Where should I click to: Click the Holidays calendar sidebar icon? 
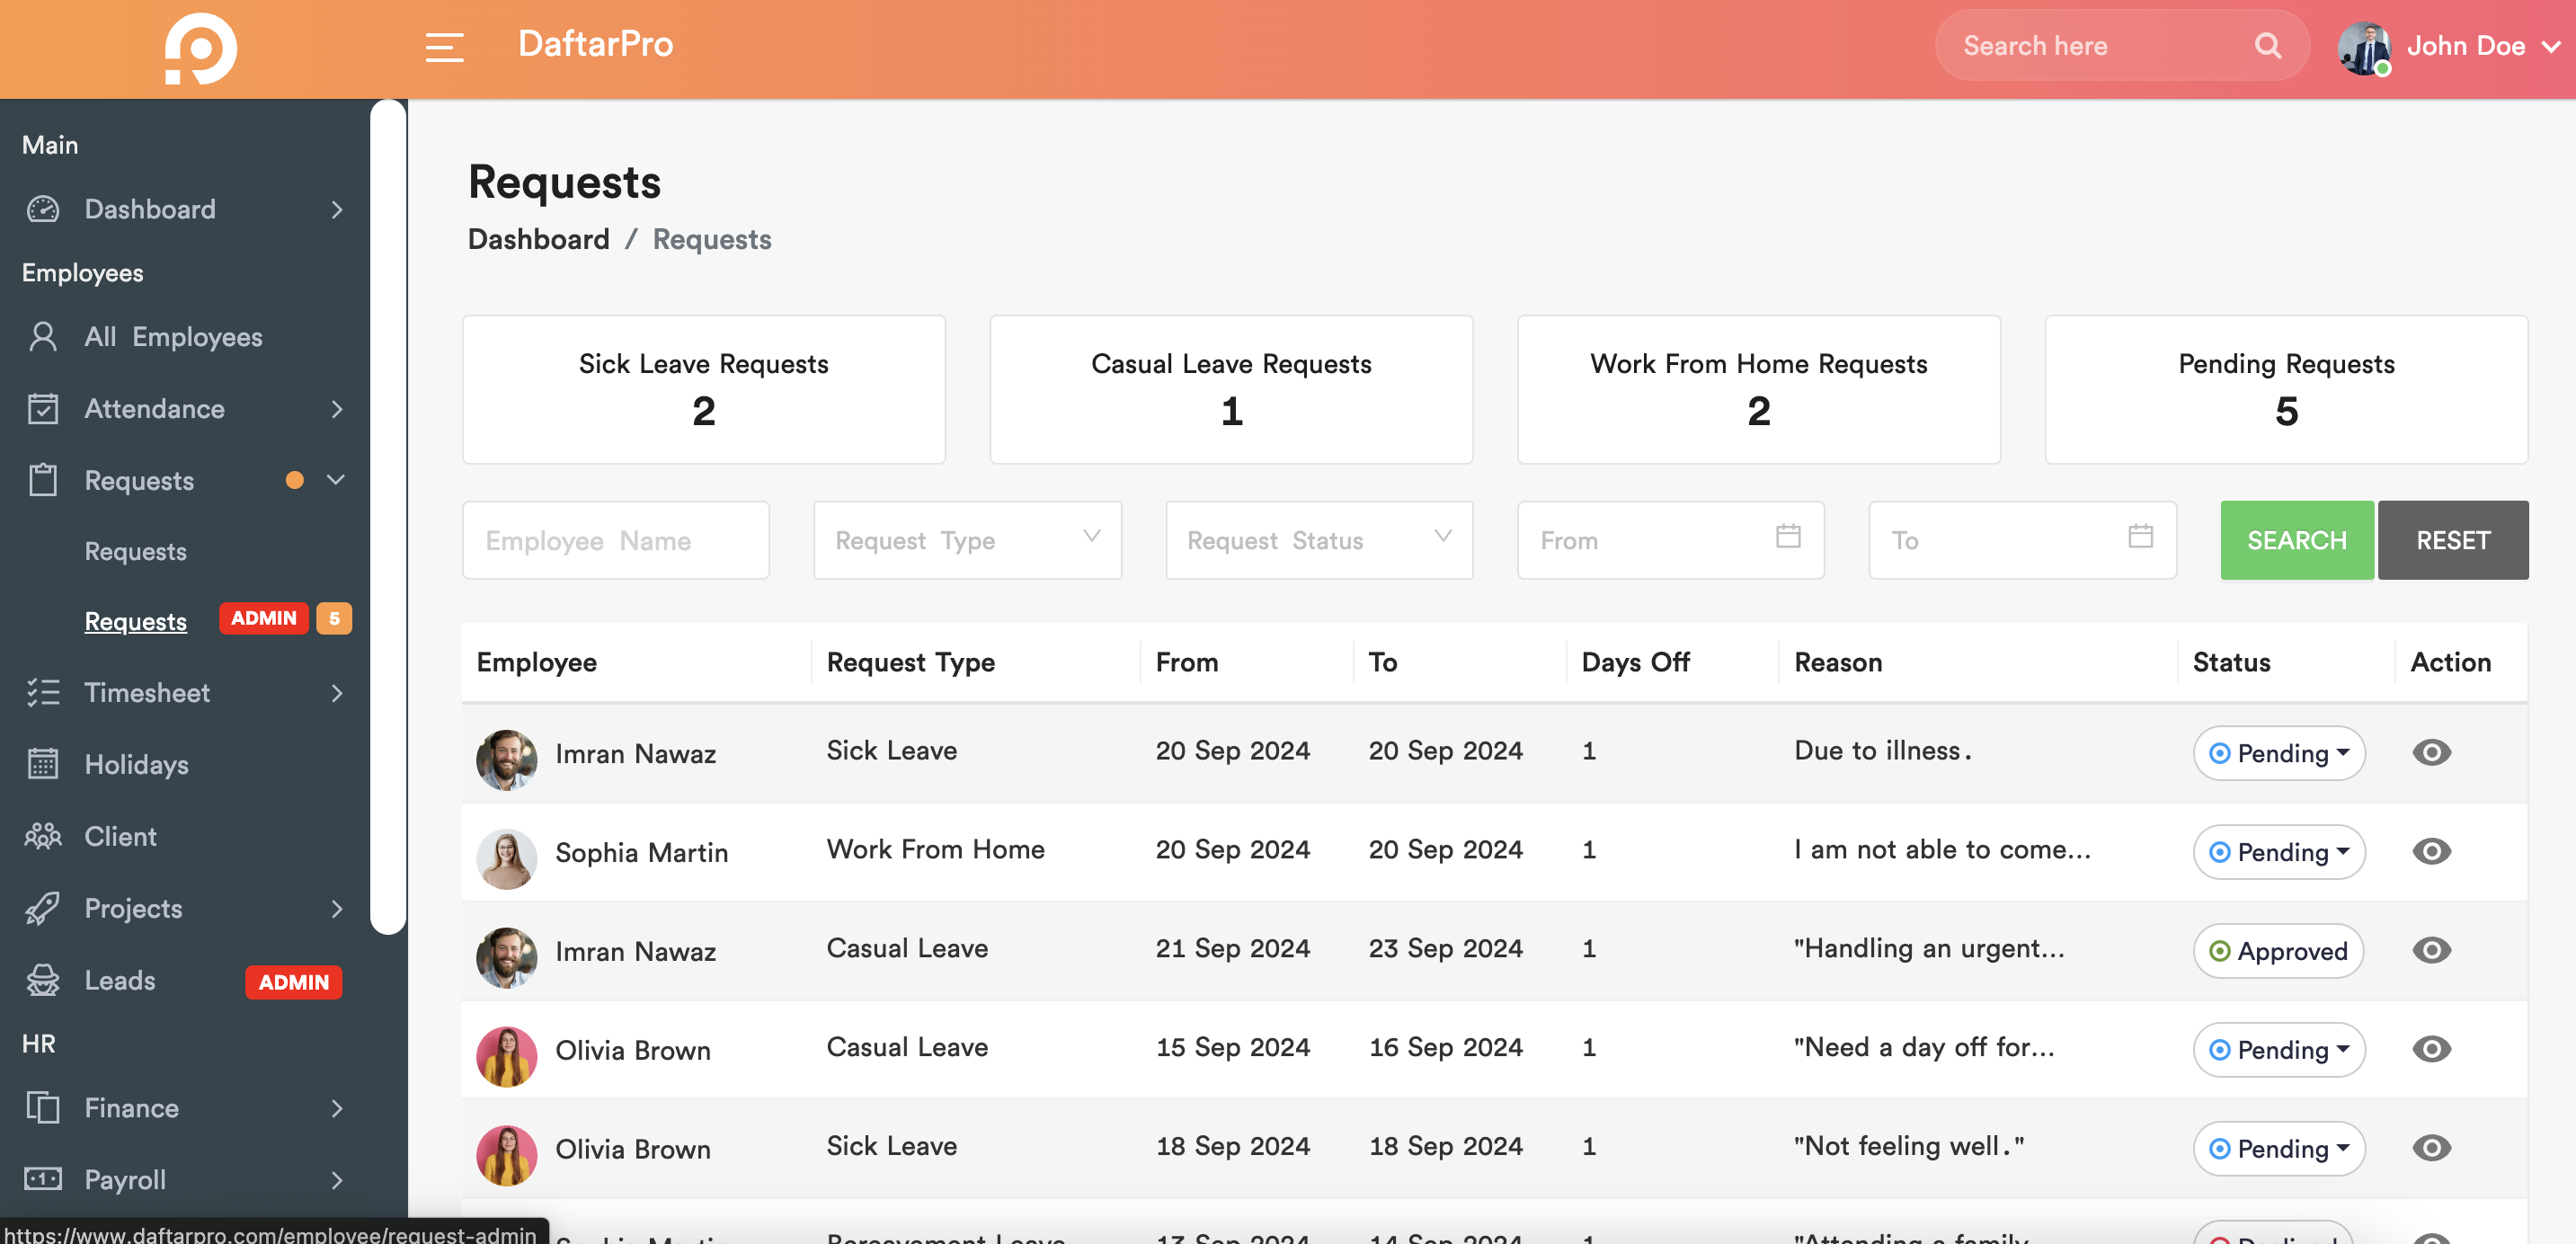[43, 764]
